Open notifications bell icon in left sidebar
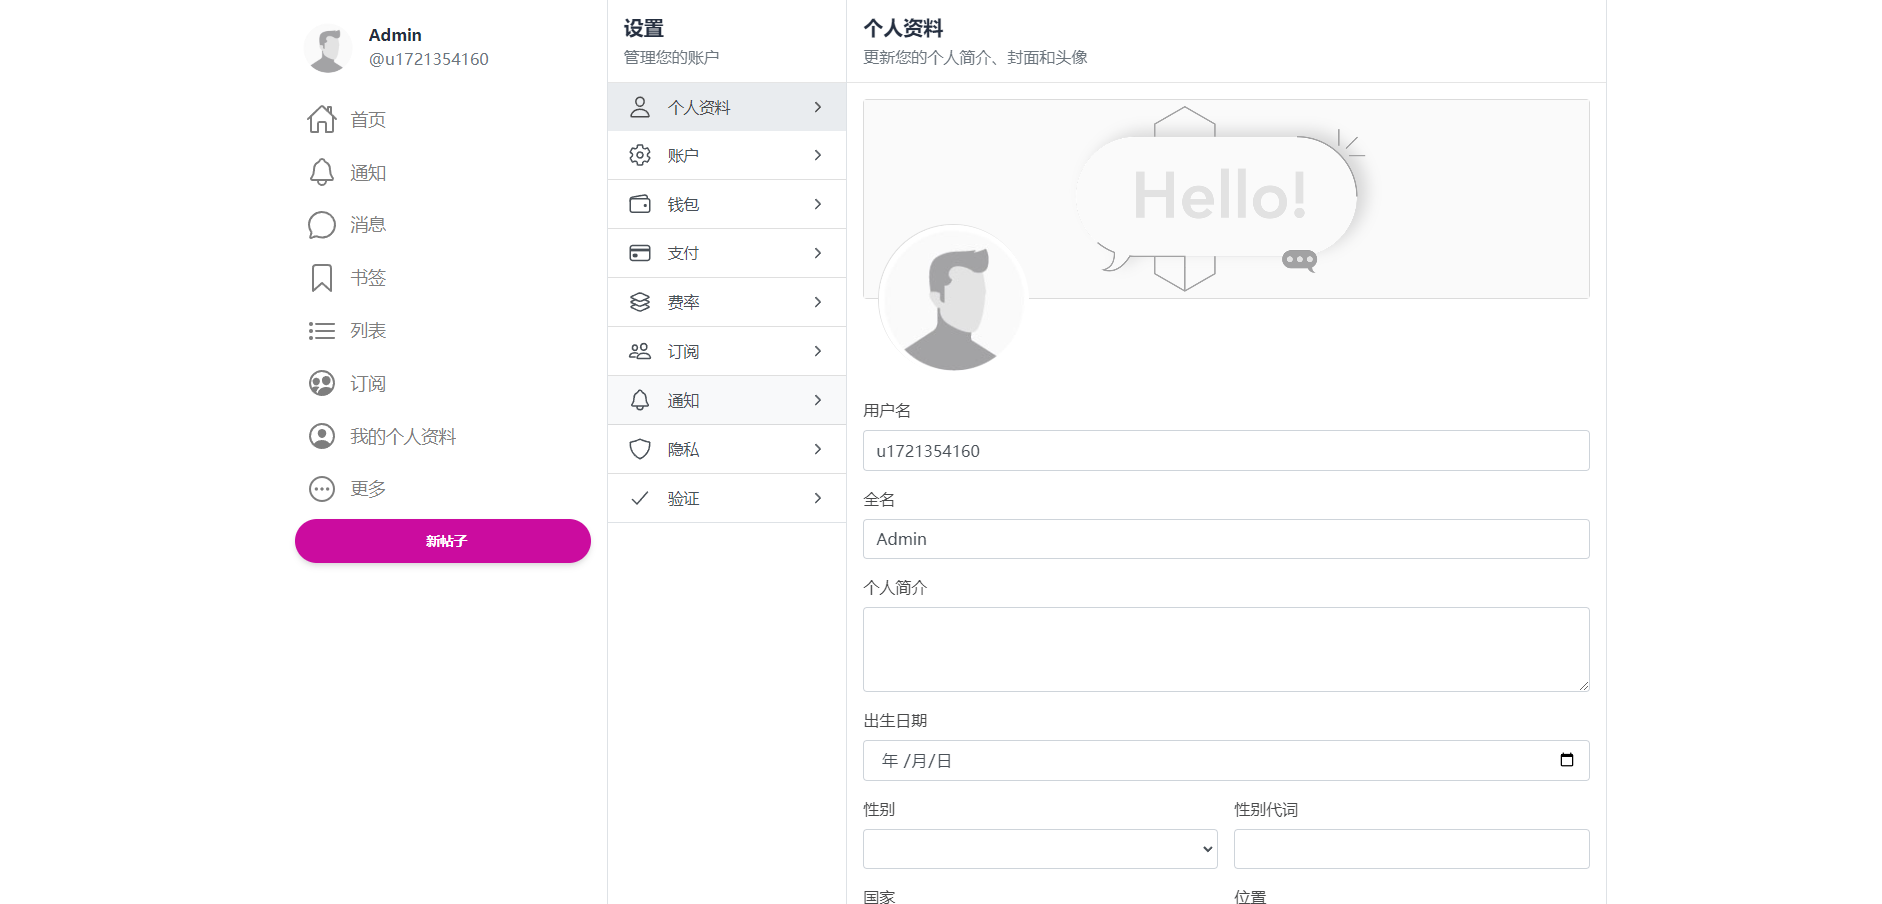The height and width of the screenshot is (904, 1882). (x=322, y=172)
